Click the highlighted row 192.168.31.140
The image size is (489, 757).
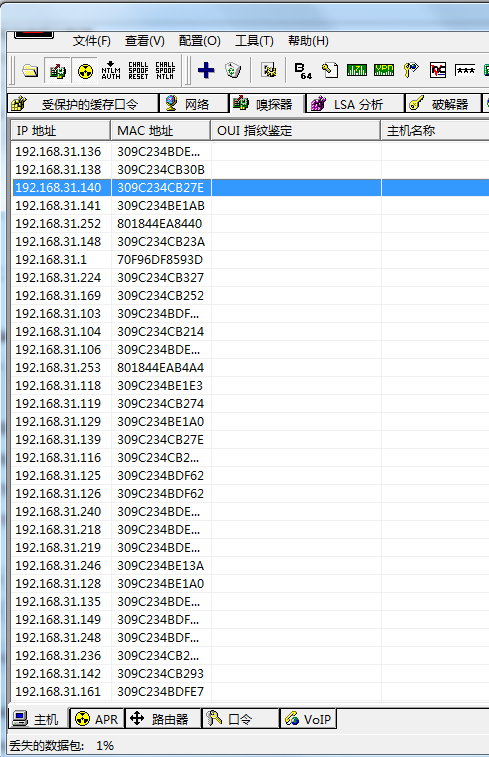click(x=250, y=187)
